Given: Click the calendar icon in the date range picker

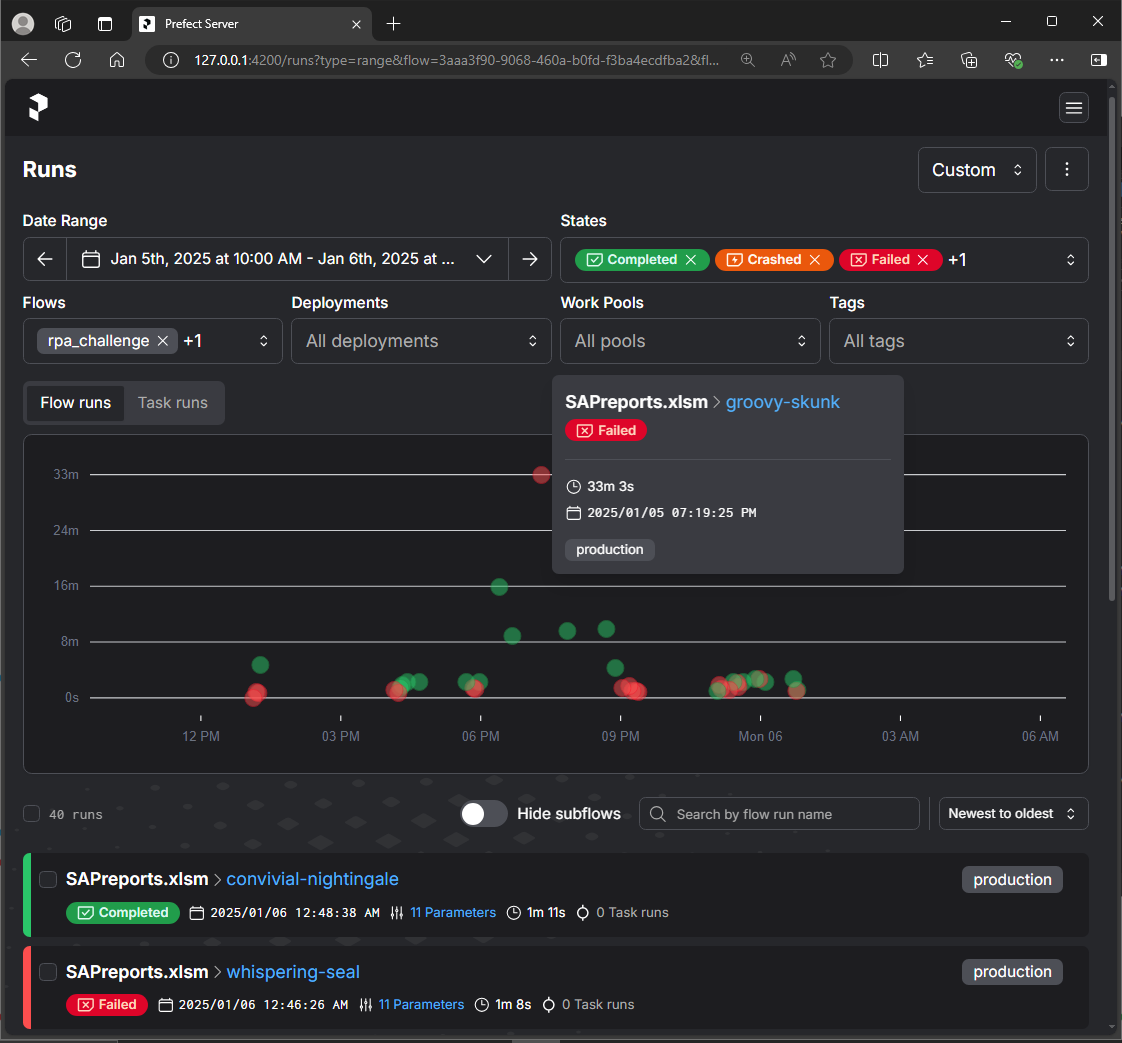Looking at the screenshot, I should [x=91, y=259].
